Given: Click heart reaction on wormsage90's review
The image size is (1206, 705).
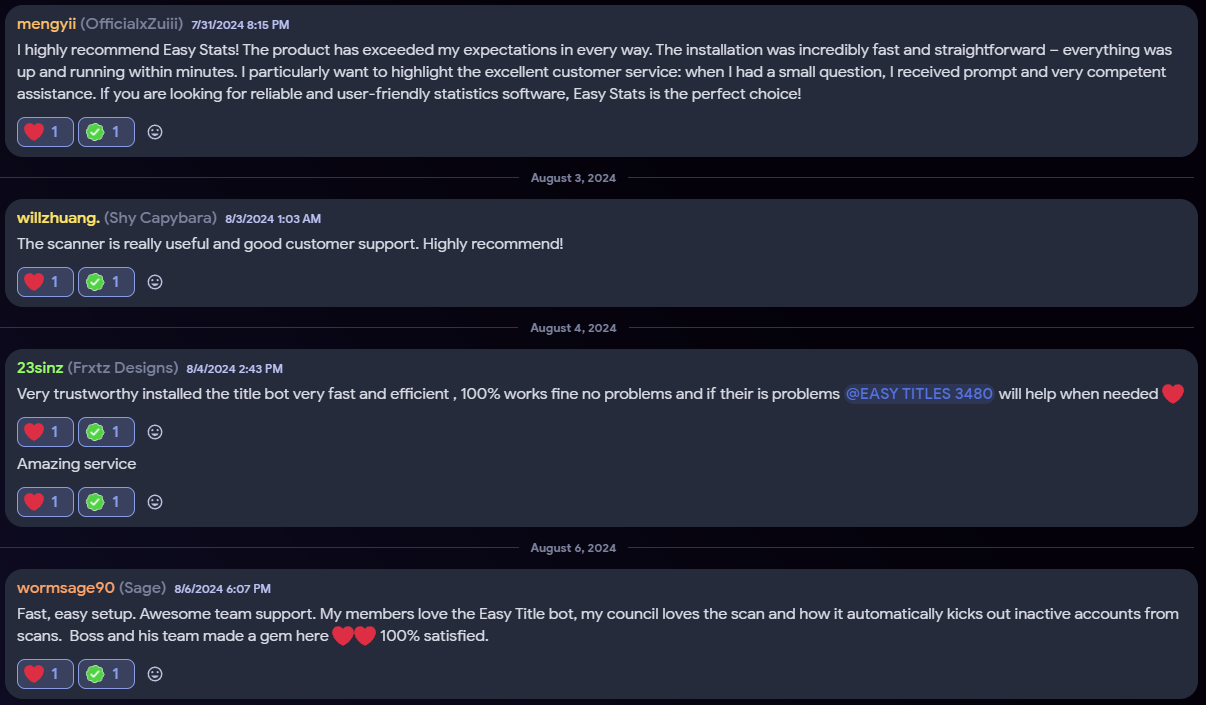Looking at the screenshot, I should tap(45, 674).
